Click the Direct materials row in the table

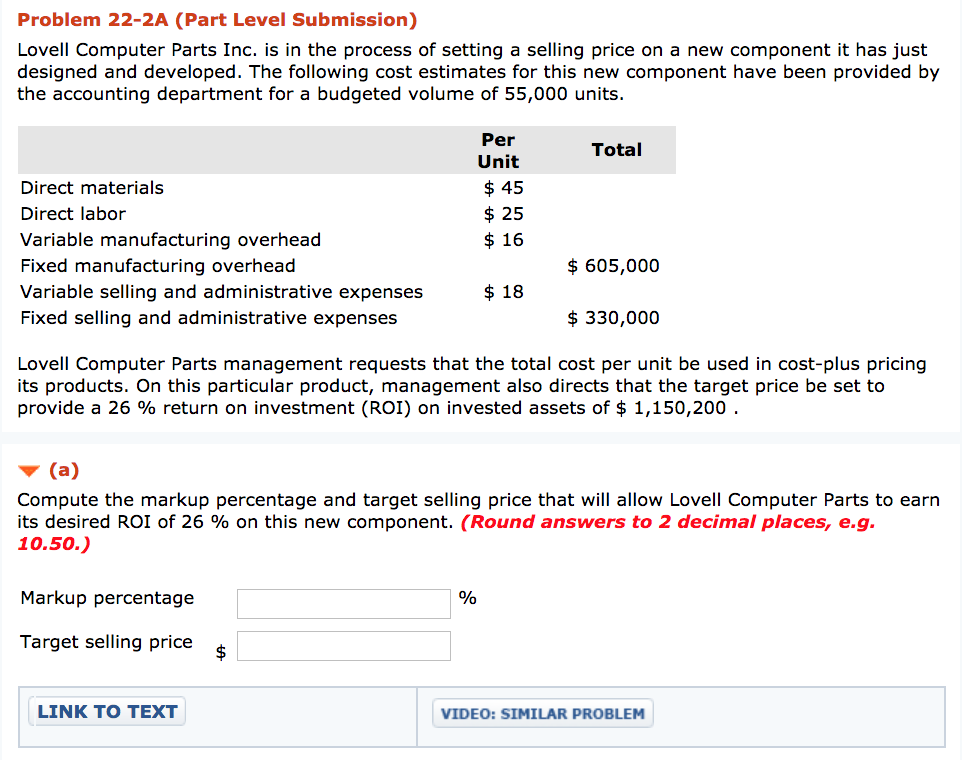[91, 187]
